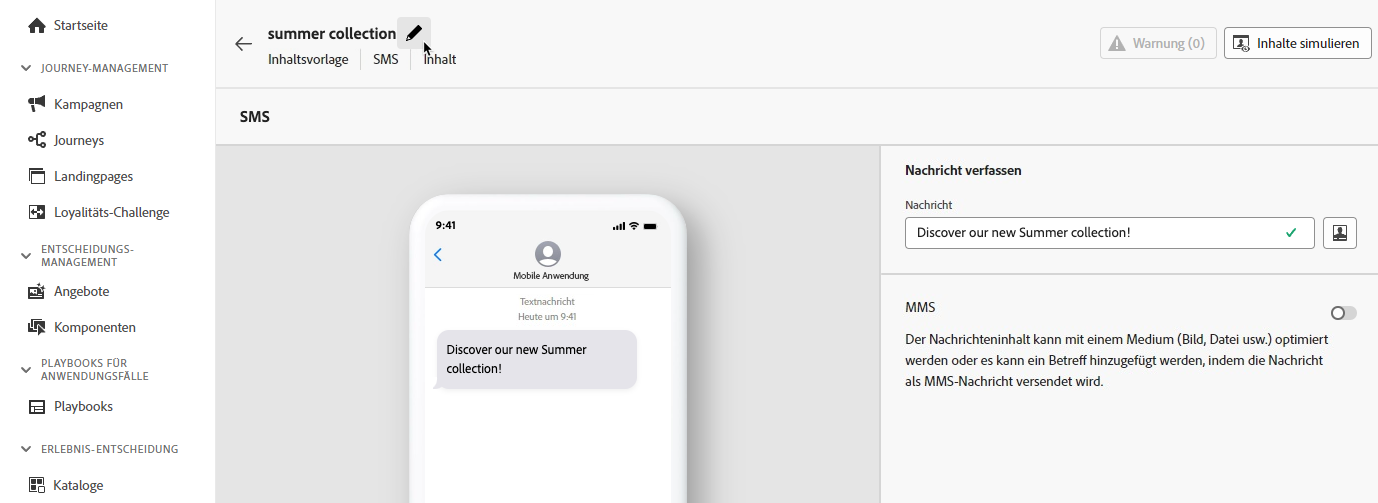Click the Angebote icon in sidebar
Screen dimensions: 1378x503
(37, 291)
